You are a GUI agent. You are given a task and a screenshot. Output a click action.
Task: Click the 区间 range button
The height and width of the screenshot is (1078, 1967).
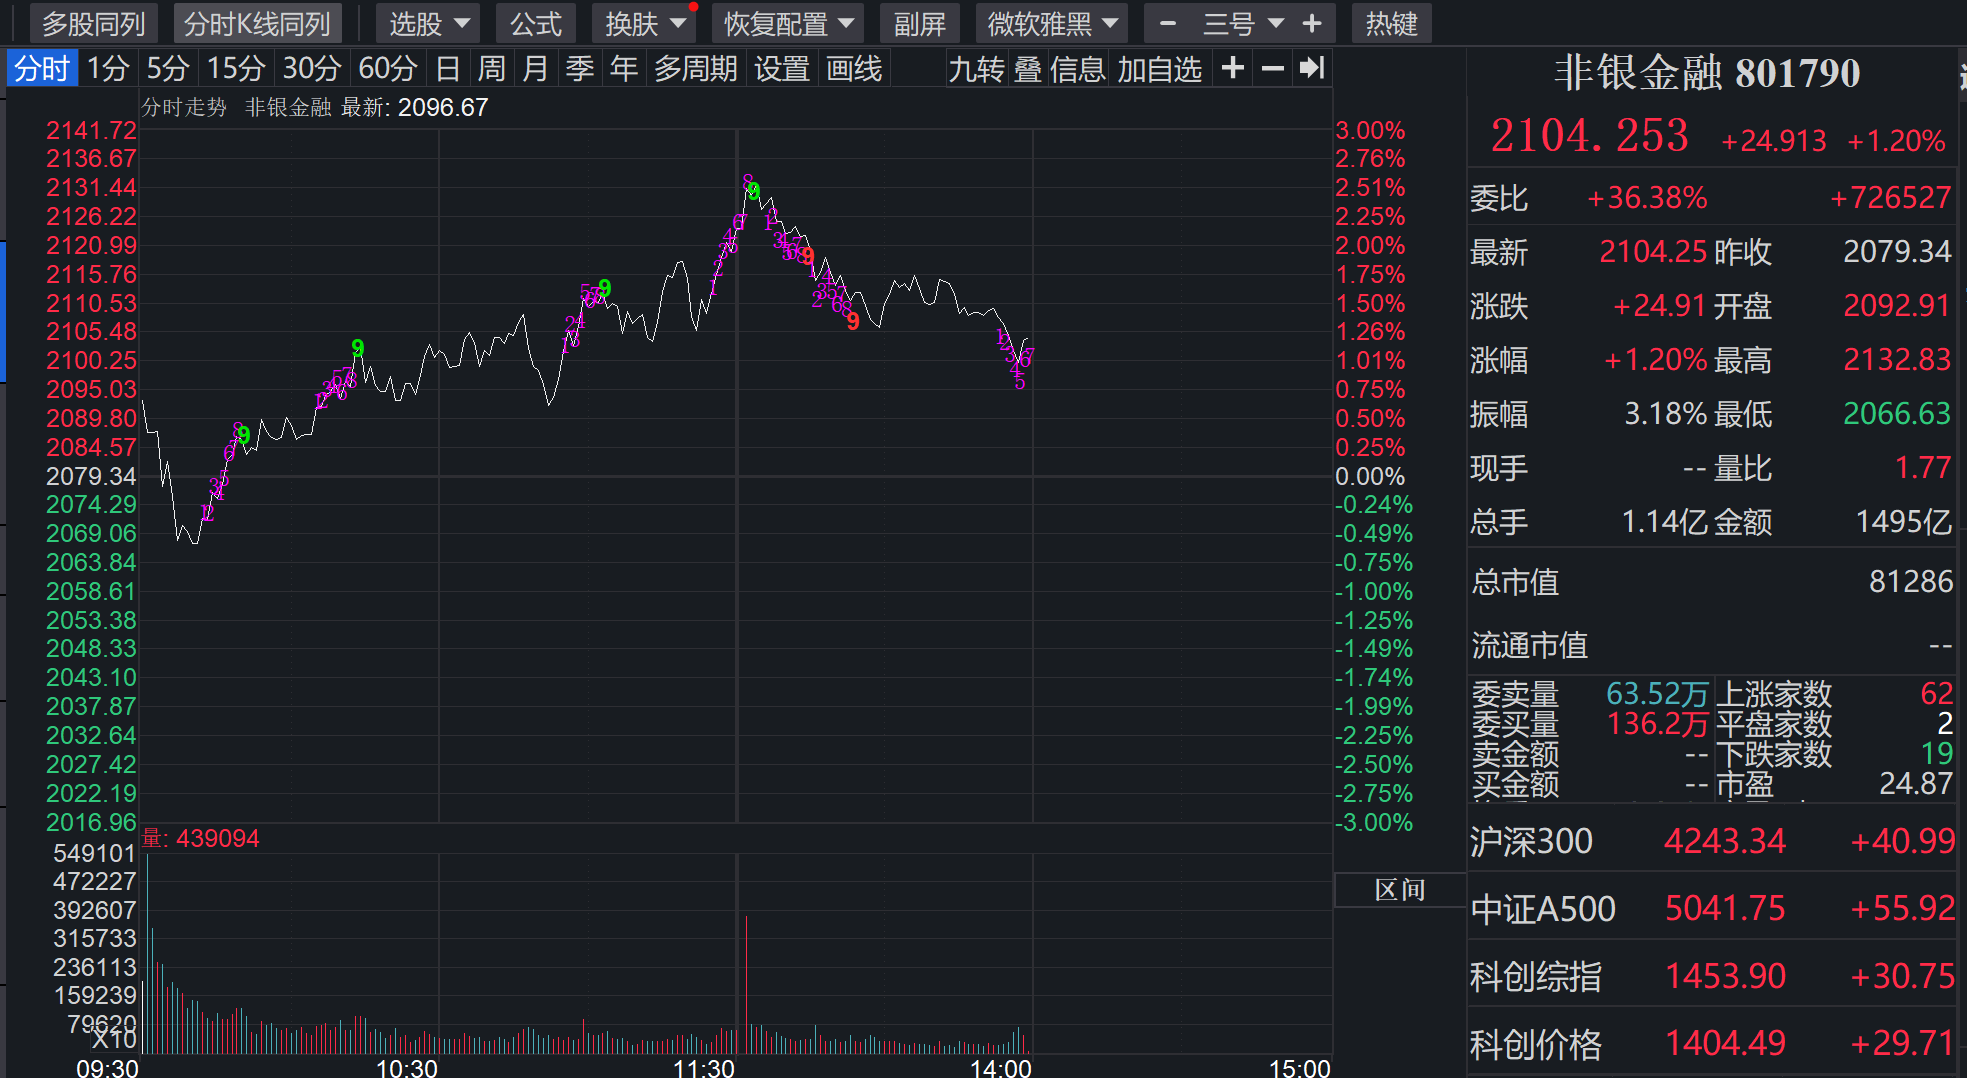tap(1399, 889)
